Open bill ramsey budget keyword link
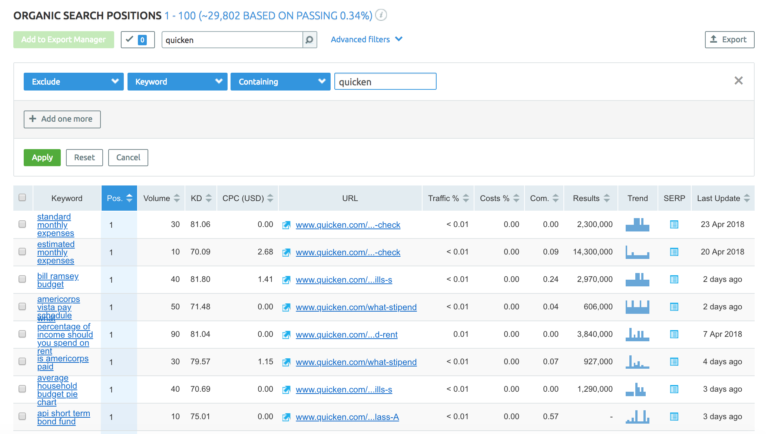 (58, 280)
